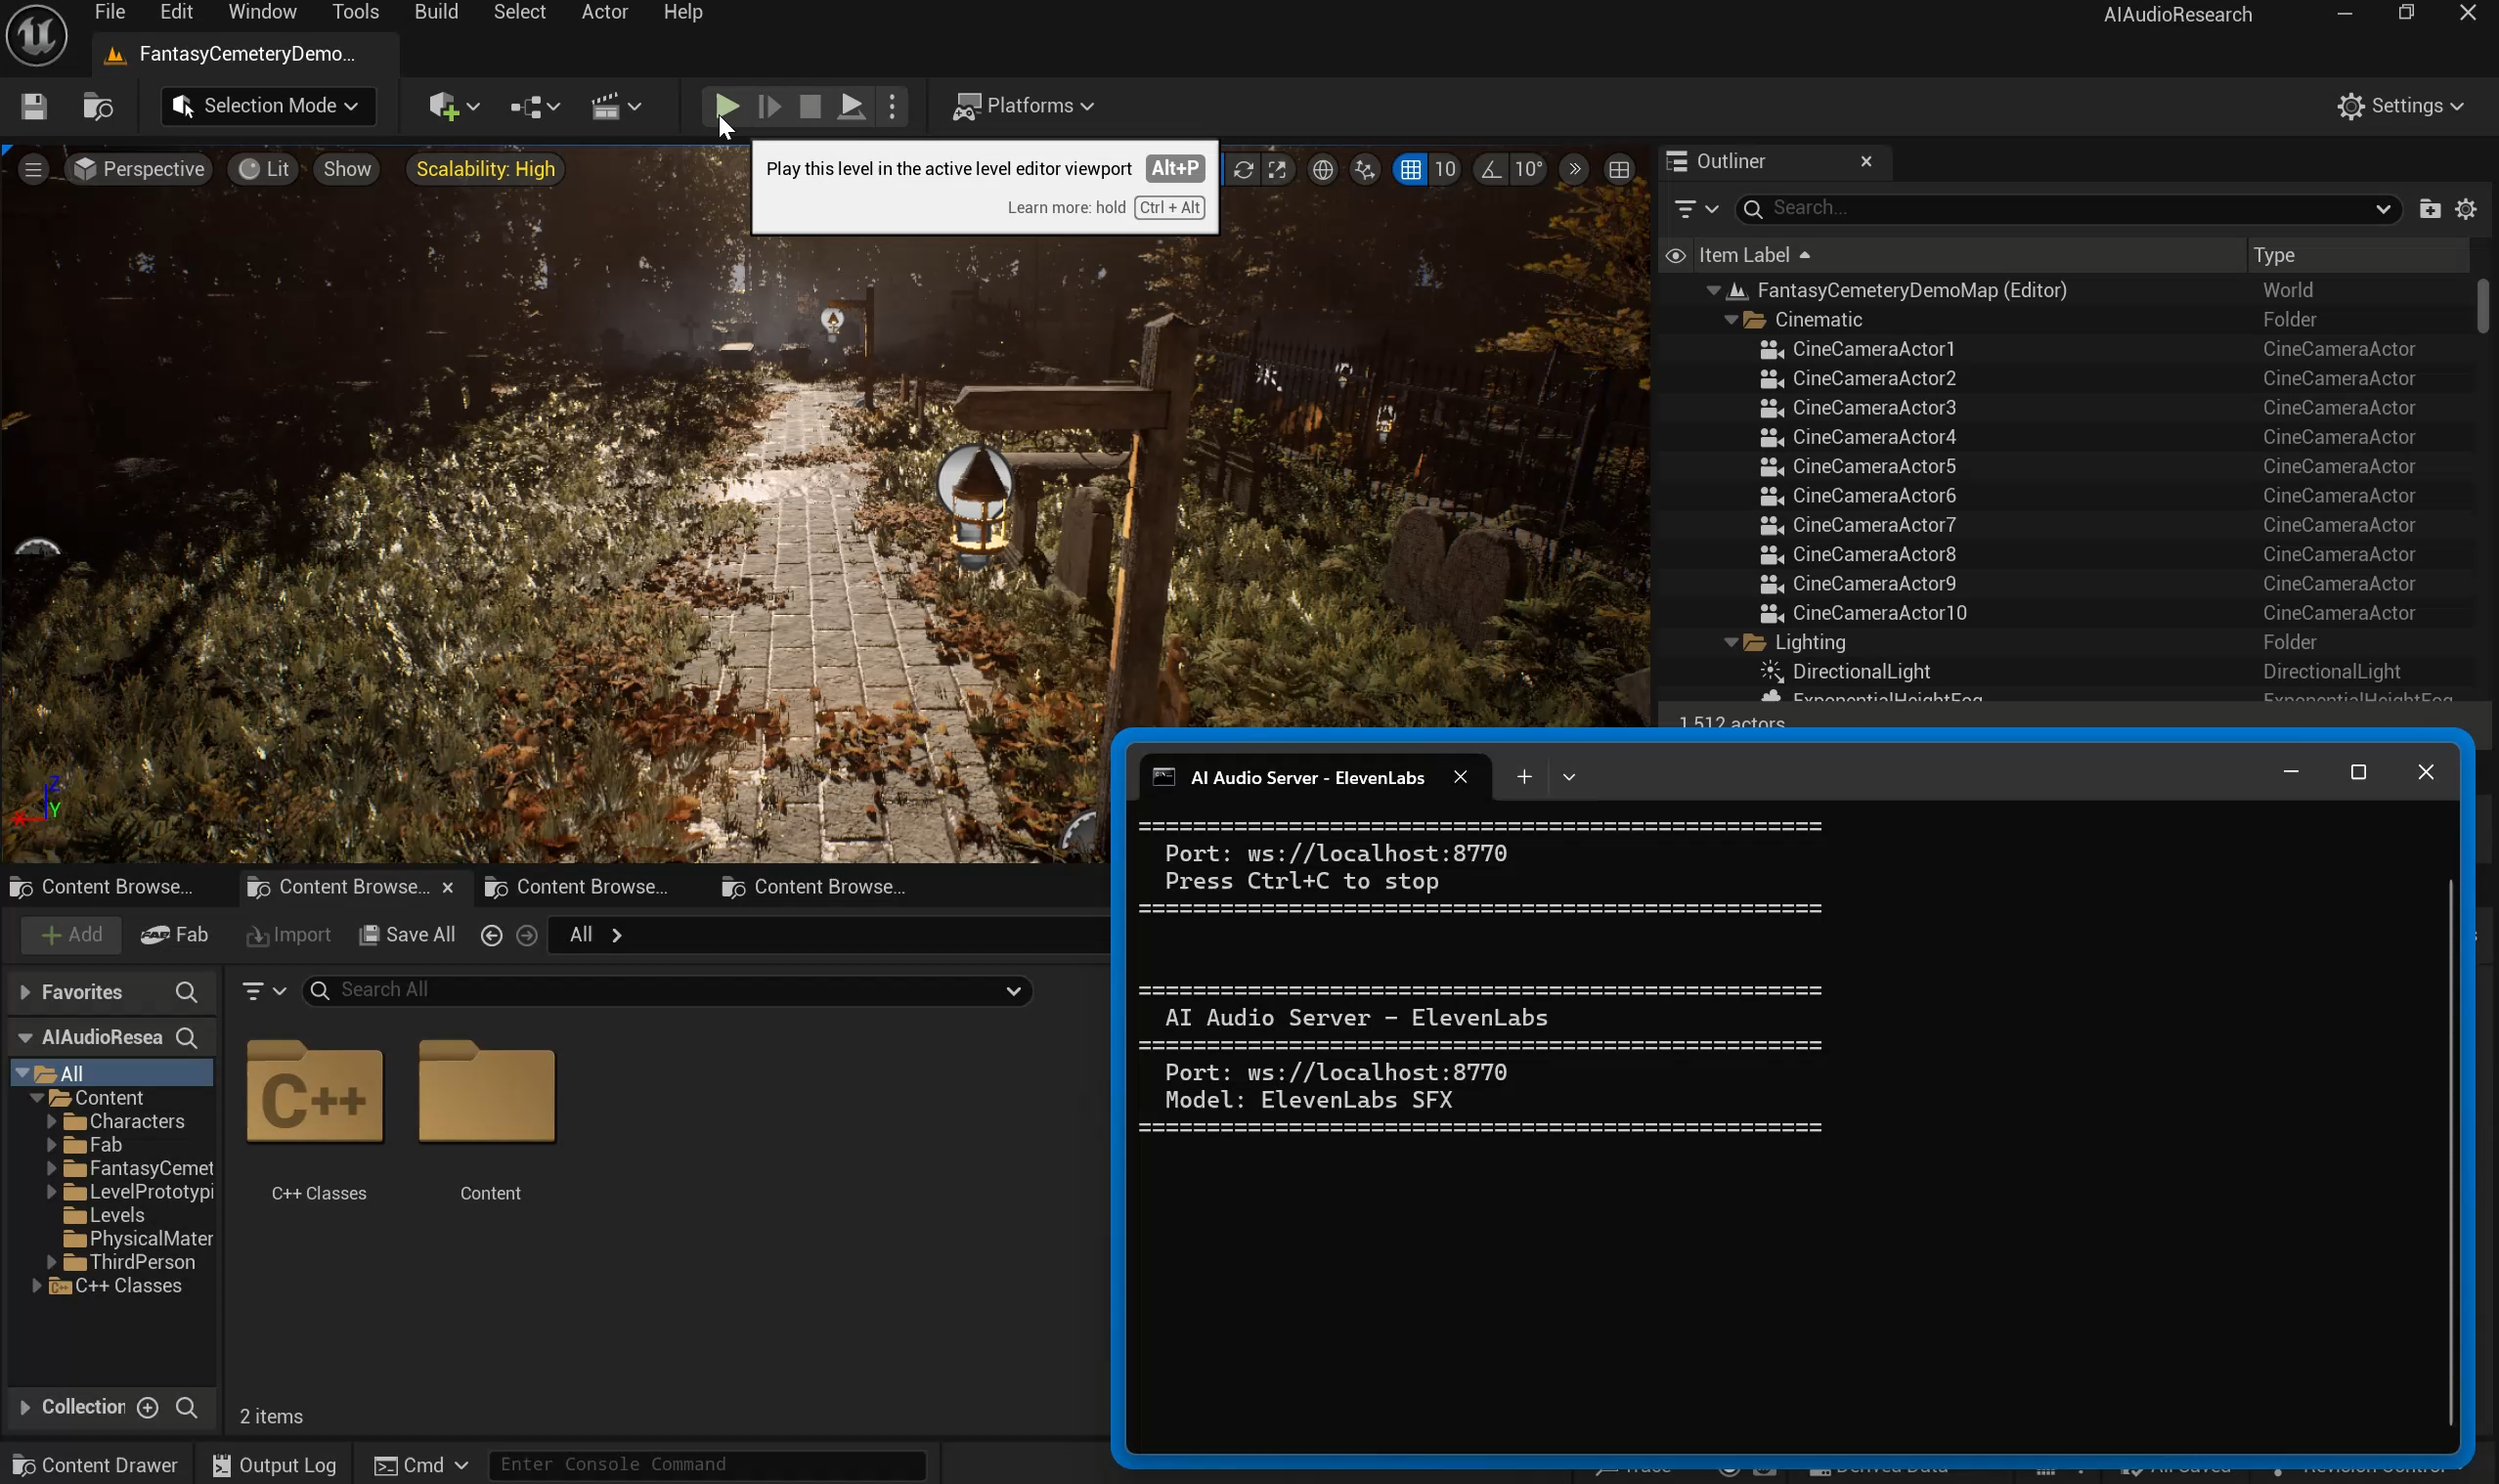Select CineCameraActor5 in the Outliner
The width and height of the screenshot is (2499, 1484).
(1873, 467)
